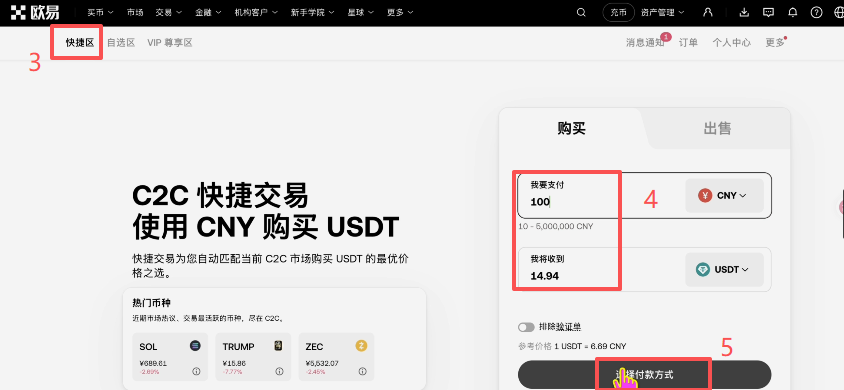Click TRUMP price ¥15.86
Viewport: 844px width, 390px height.
coord(234,363)
